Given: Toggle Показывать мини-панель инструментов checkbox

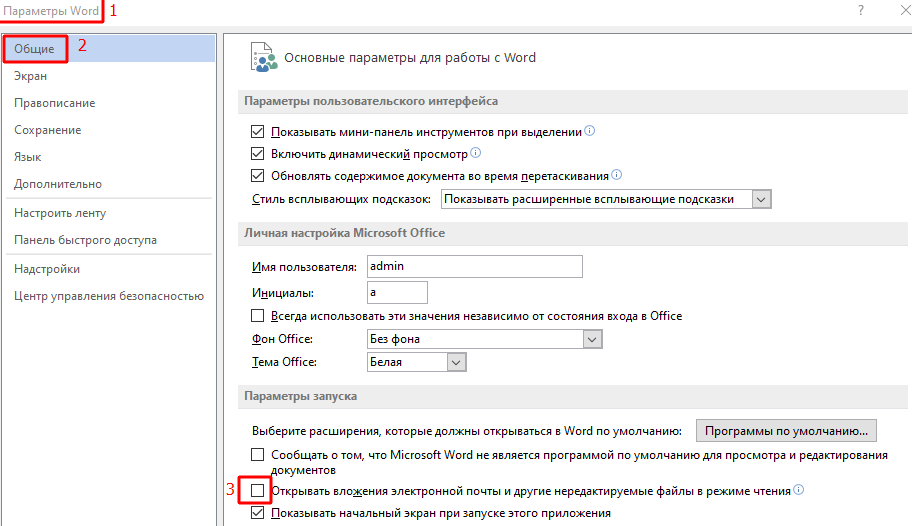Looking at the screenshot, I should 257,132.
